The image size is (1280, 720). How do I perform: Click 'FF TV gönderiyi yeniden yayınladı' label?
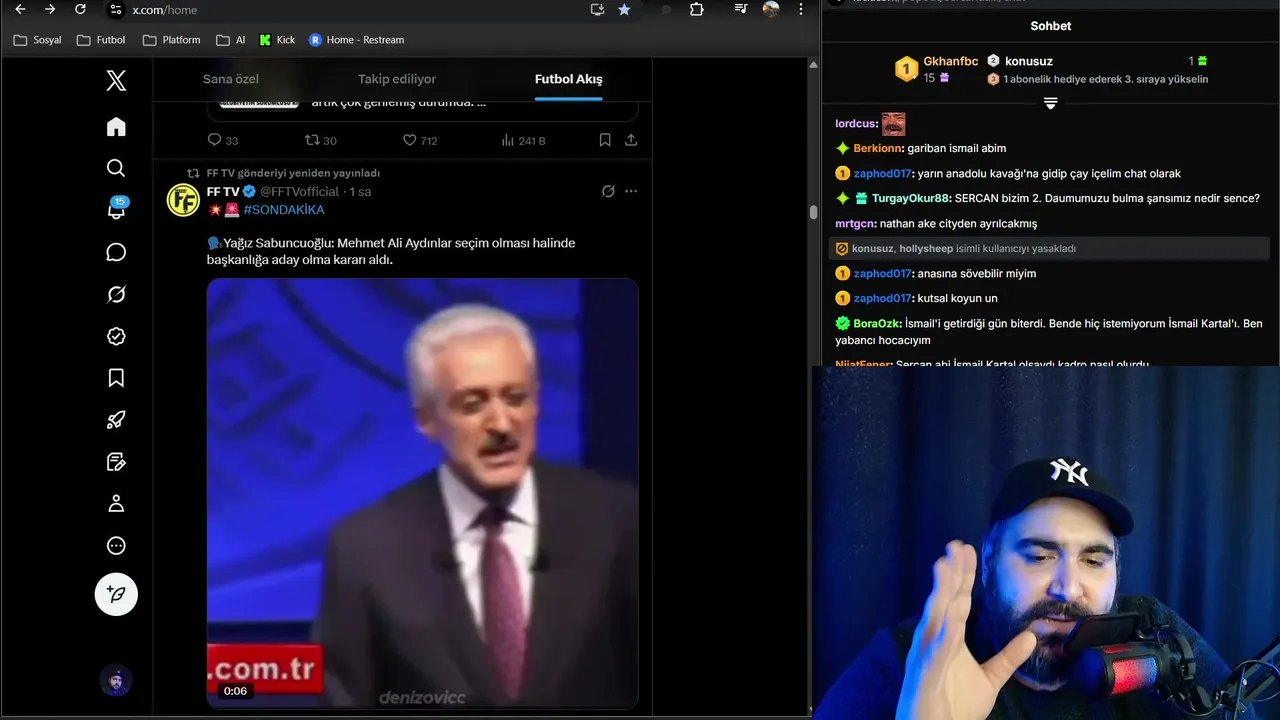click(293, 173)
